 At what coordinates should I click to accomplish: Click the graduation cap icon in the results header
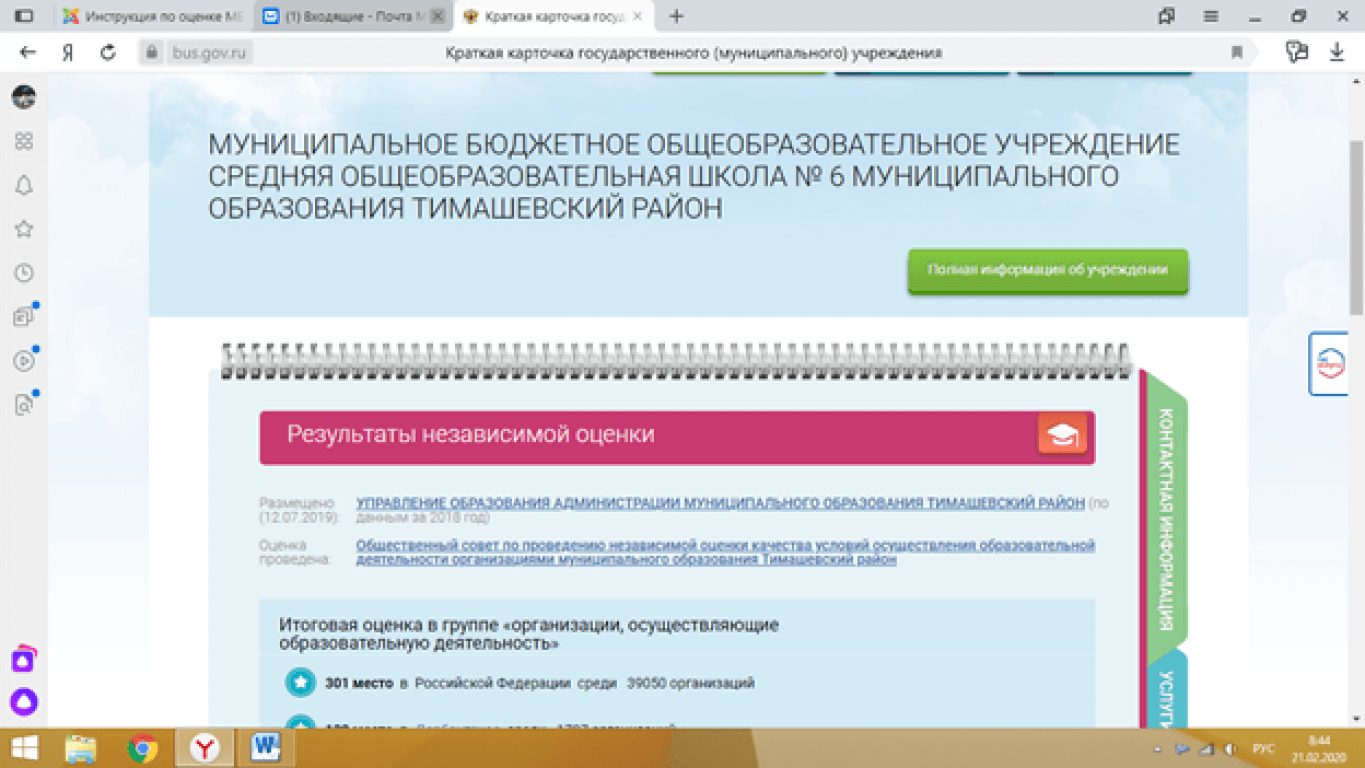(1062, 435)
